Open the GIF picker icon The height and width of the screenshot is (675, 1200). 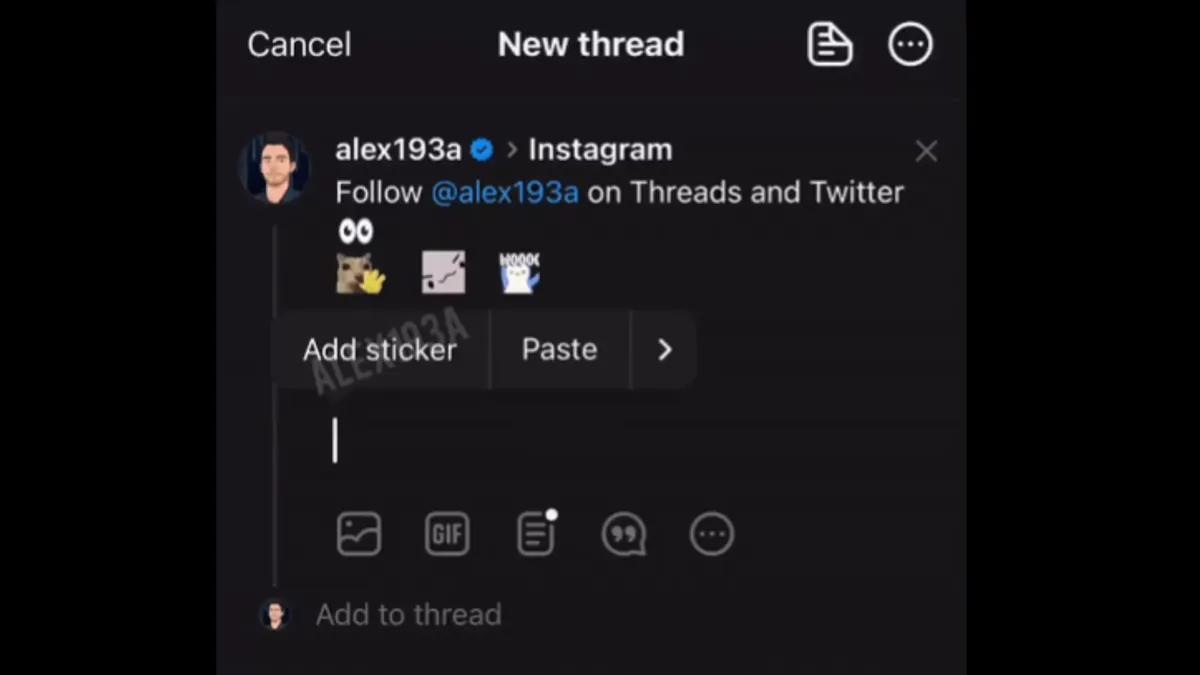pos(447,534)
